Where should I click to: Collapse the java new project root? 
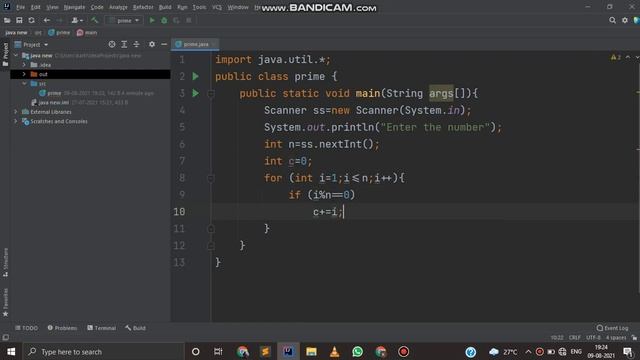click(16, 56)
